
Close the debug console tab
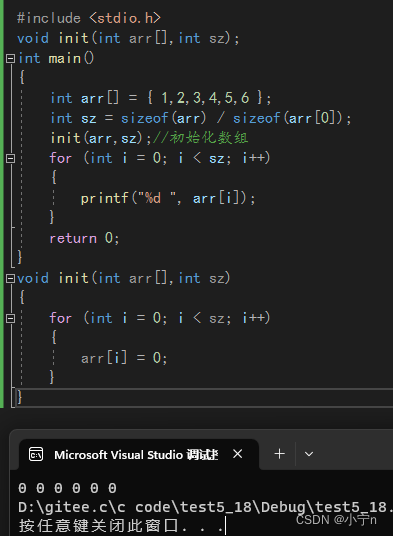point(238,454)
